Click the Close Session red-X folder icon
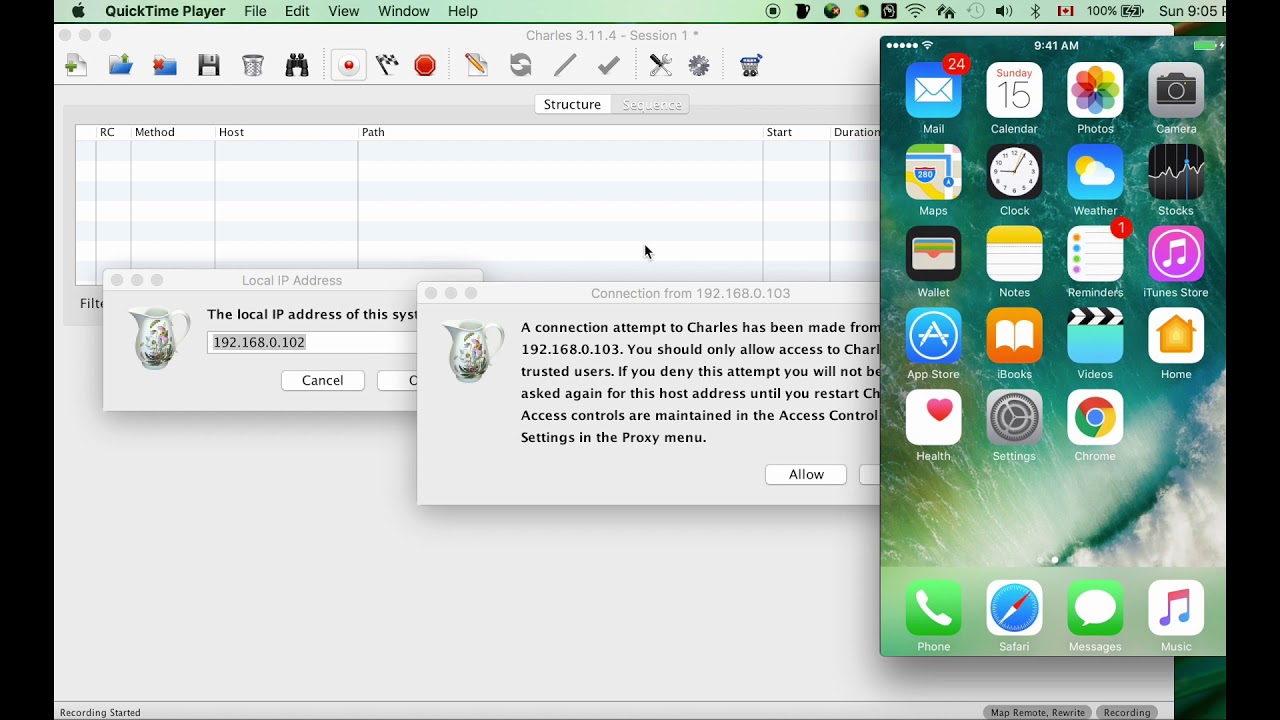The image size is (1280, 720). (x=164, y=66)
